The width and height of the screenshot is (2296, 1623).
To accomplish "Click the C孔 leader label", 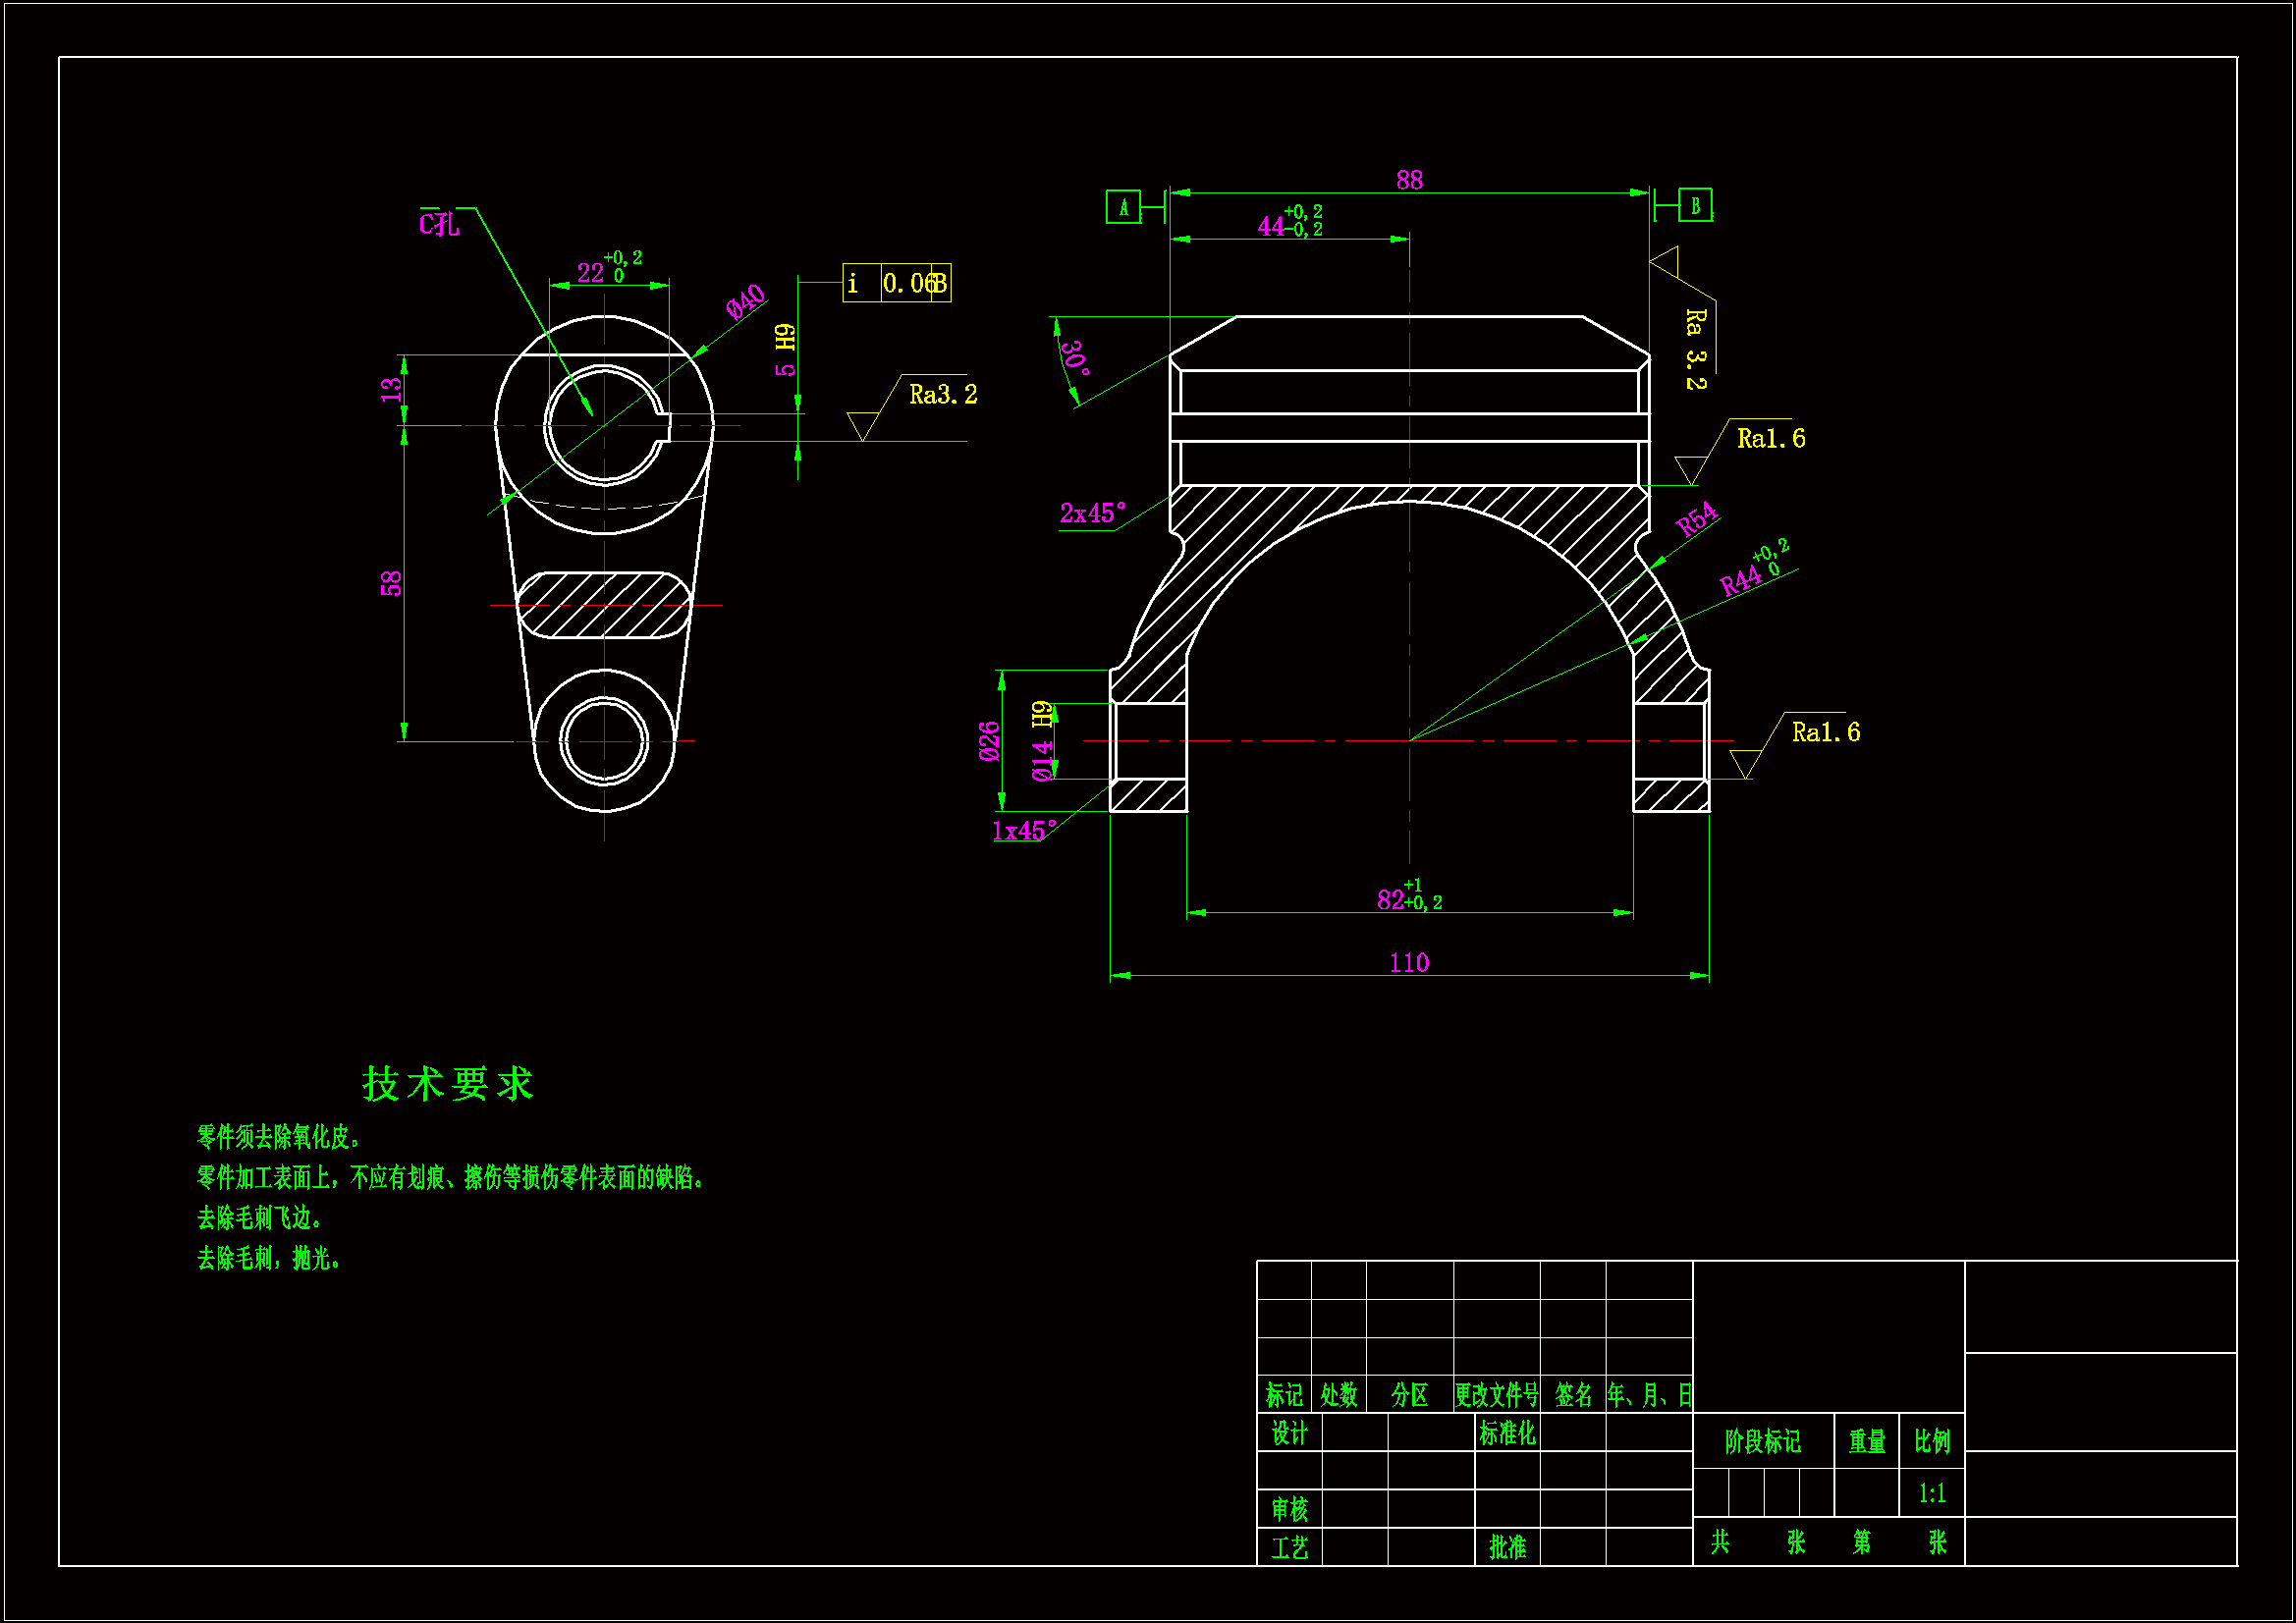I will pyautogui.click(x=439, y=224).
